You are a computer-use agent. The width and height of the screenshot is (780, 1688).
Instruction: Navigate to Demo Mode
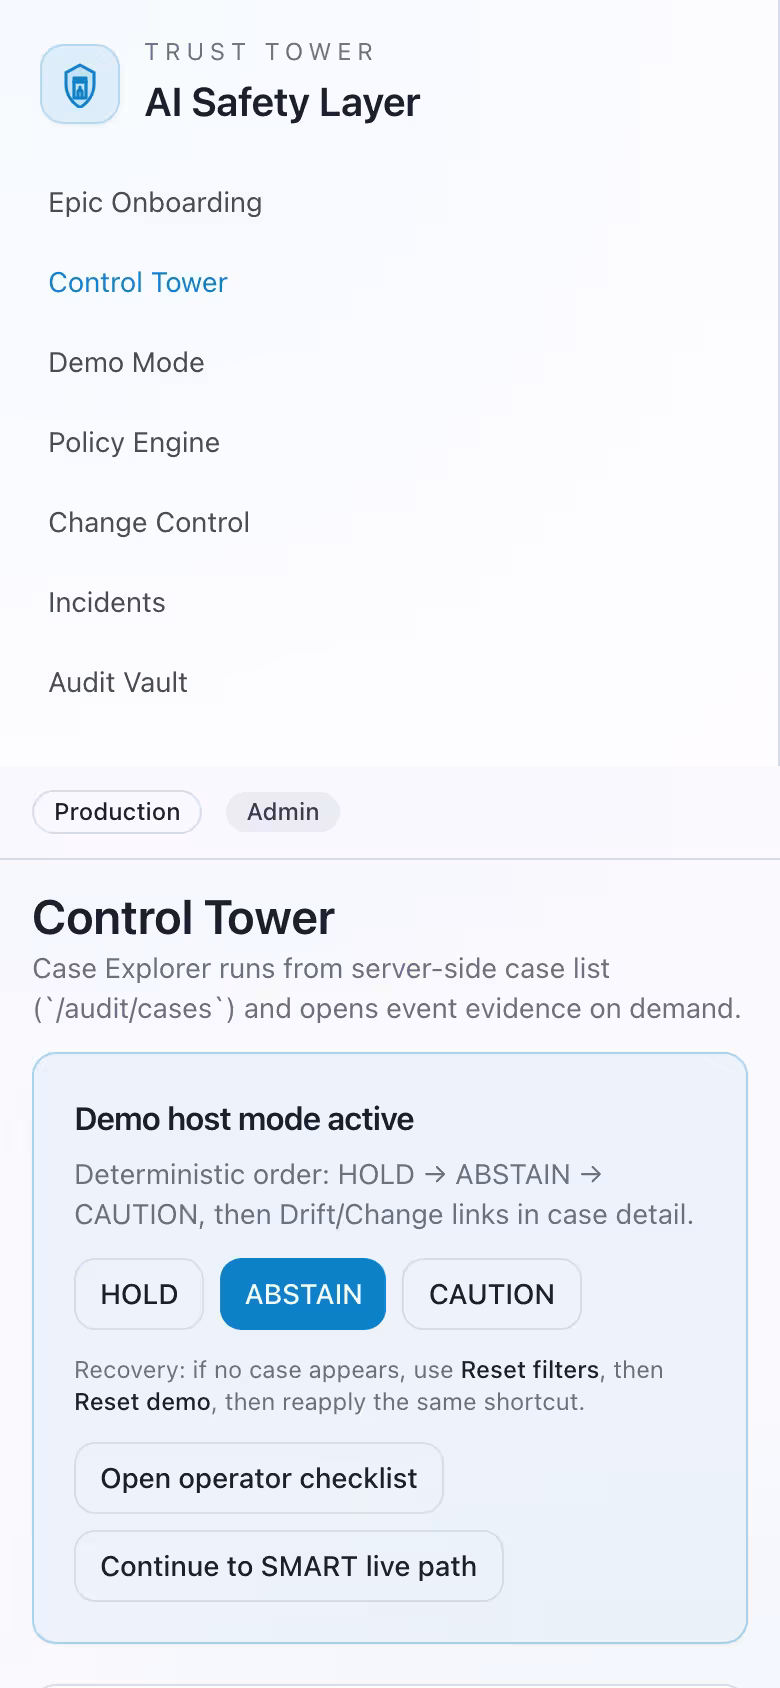(x=126, y=362)
